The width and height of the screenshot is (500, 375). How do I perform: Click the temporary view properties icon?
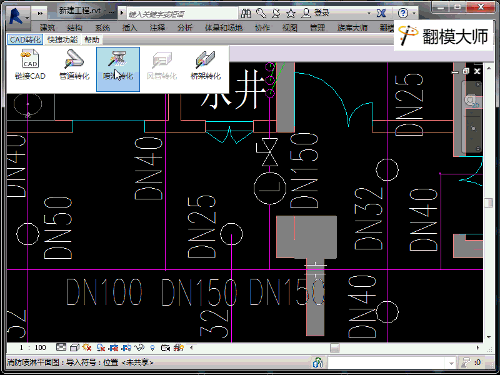coord(165,348)
